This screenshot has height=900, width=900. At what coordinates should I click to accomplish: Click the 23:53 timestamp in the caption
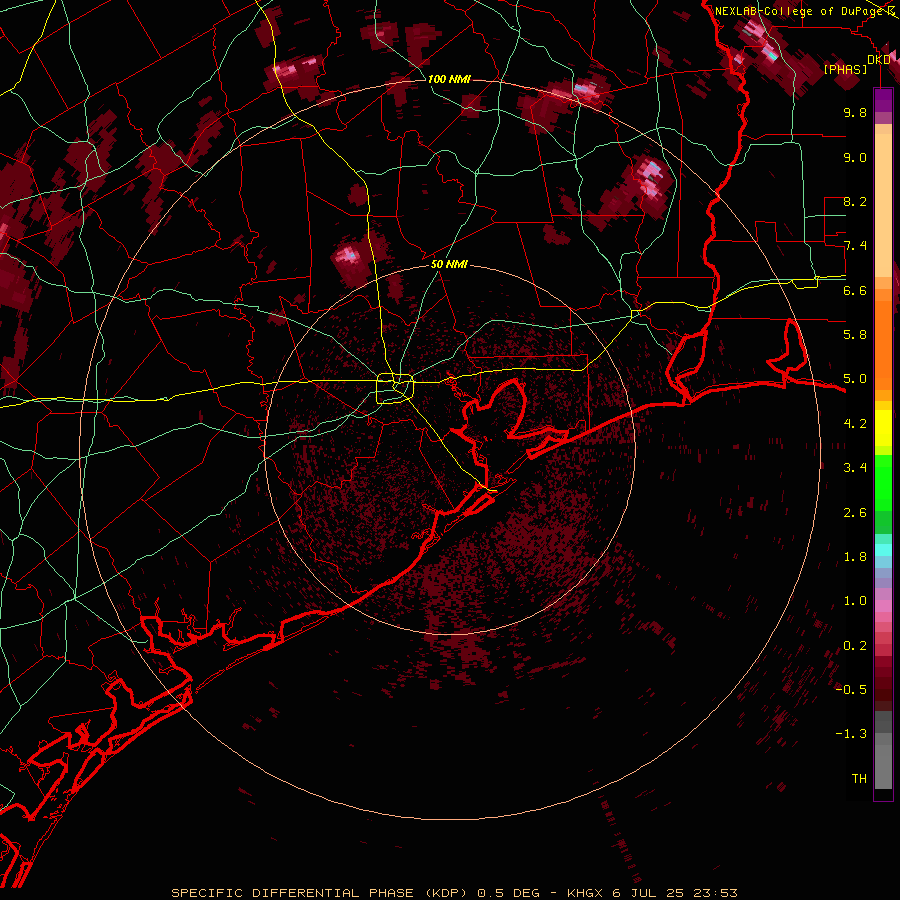click(717, 893)
